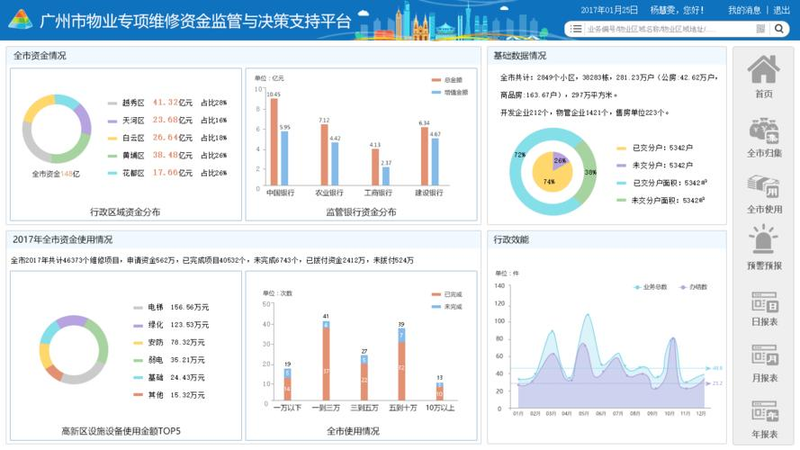The width and height of the screenshot is (800, 450).
Task: Click the 一到三万 stacked bar
Action: (326, 361)
